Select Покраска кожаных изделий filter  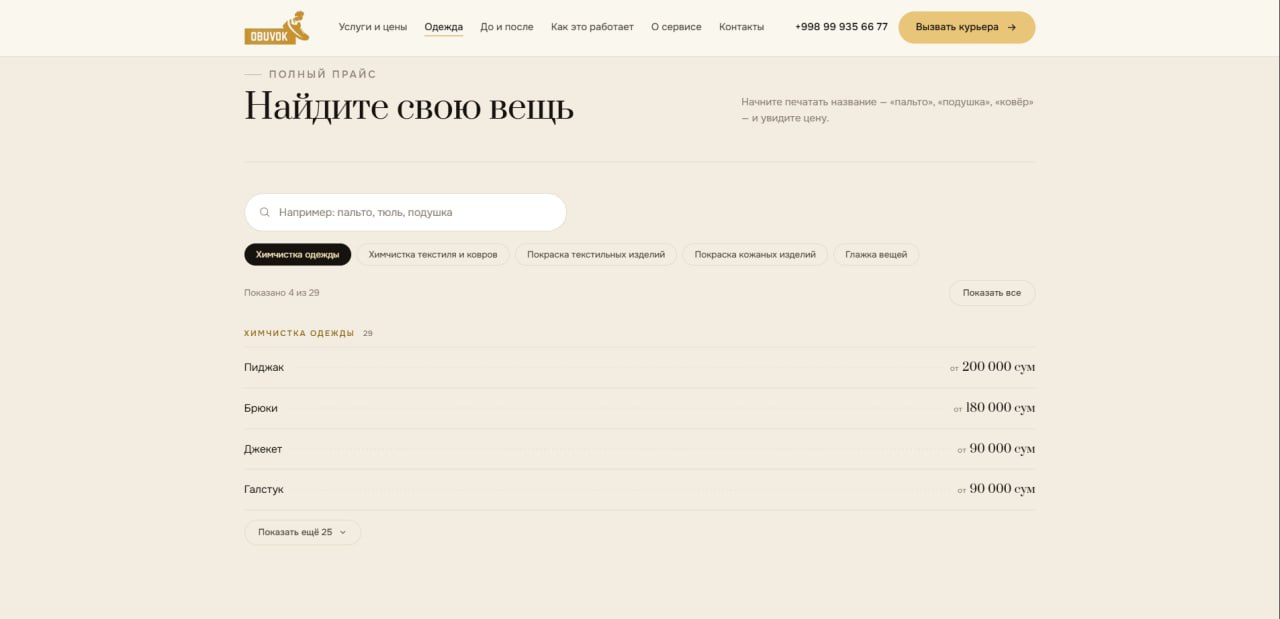[755, 255]
